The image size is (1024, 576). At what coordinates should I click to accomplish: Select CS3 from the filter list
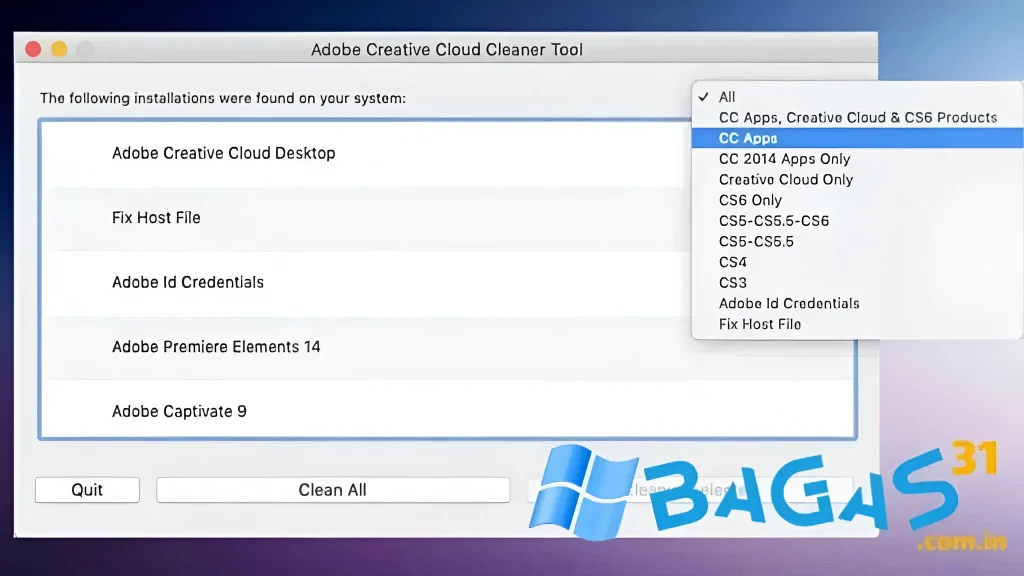click(857, 283)
